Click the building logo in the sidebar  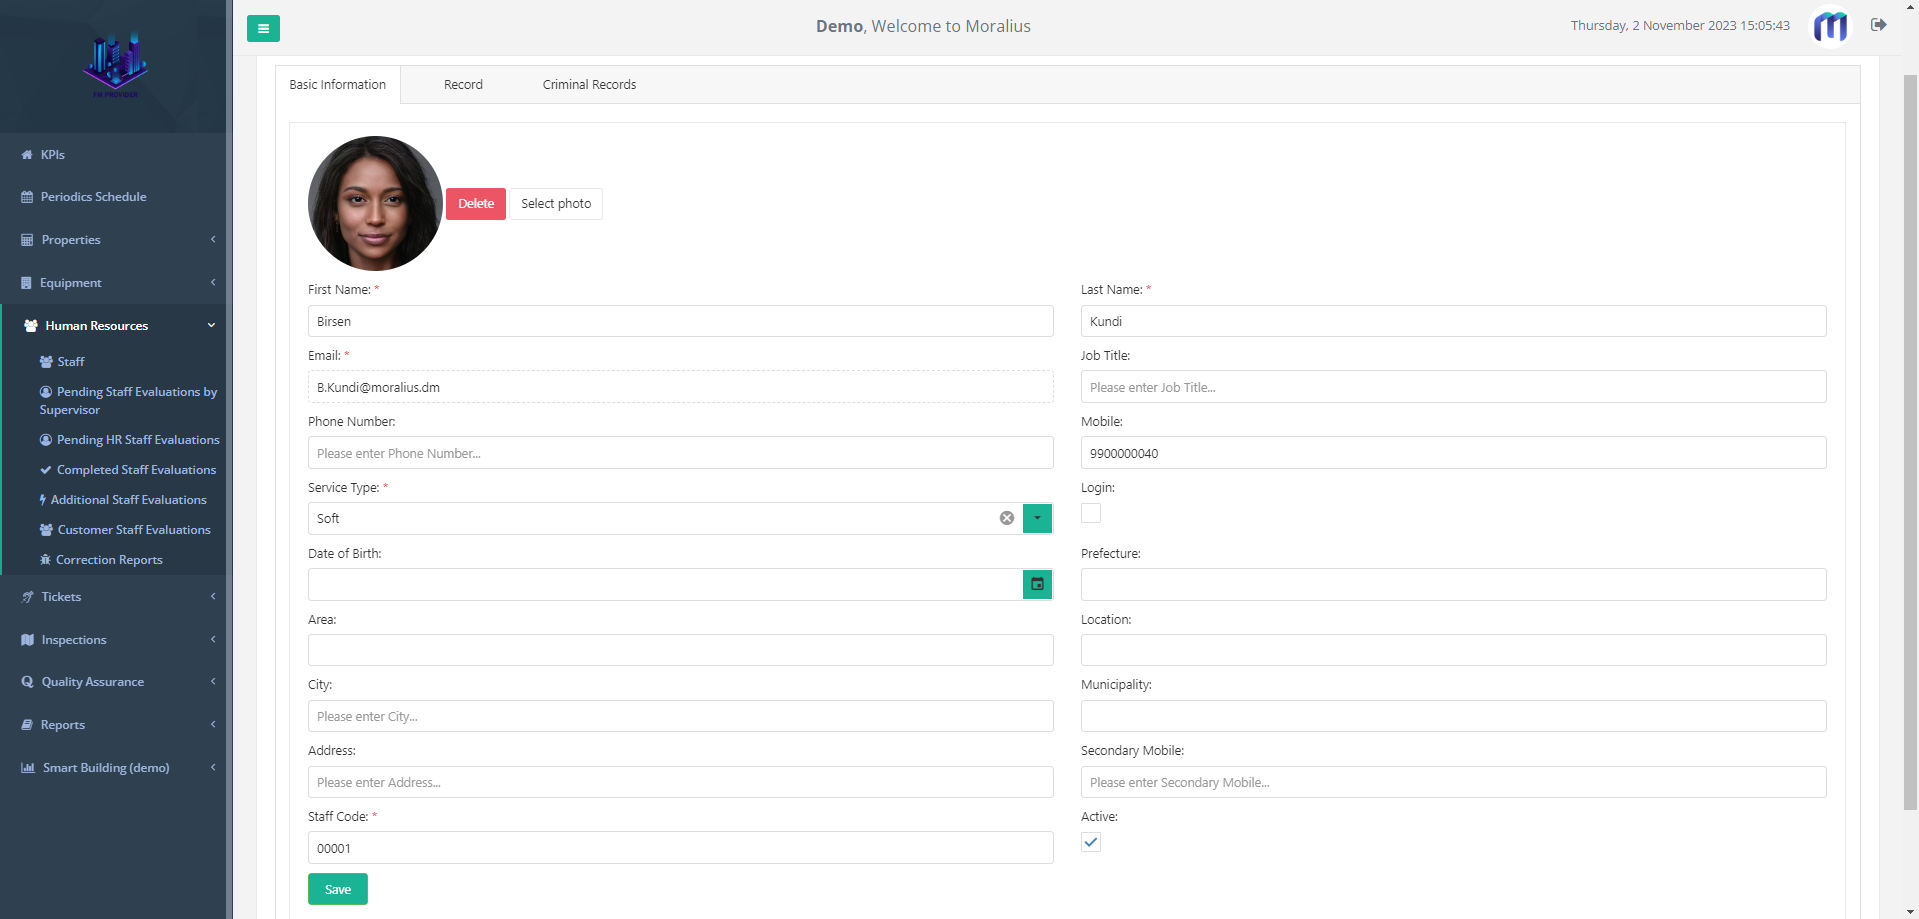[x=115, y=65]
